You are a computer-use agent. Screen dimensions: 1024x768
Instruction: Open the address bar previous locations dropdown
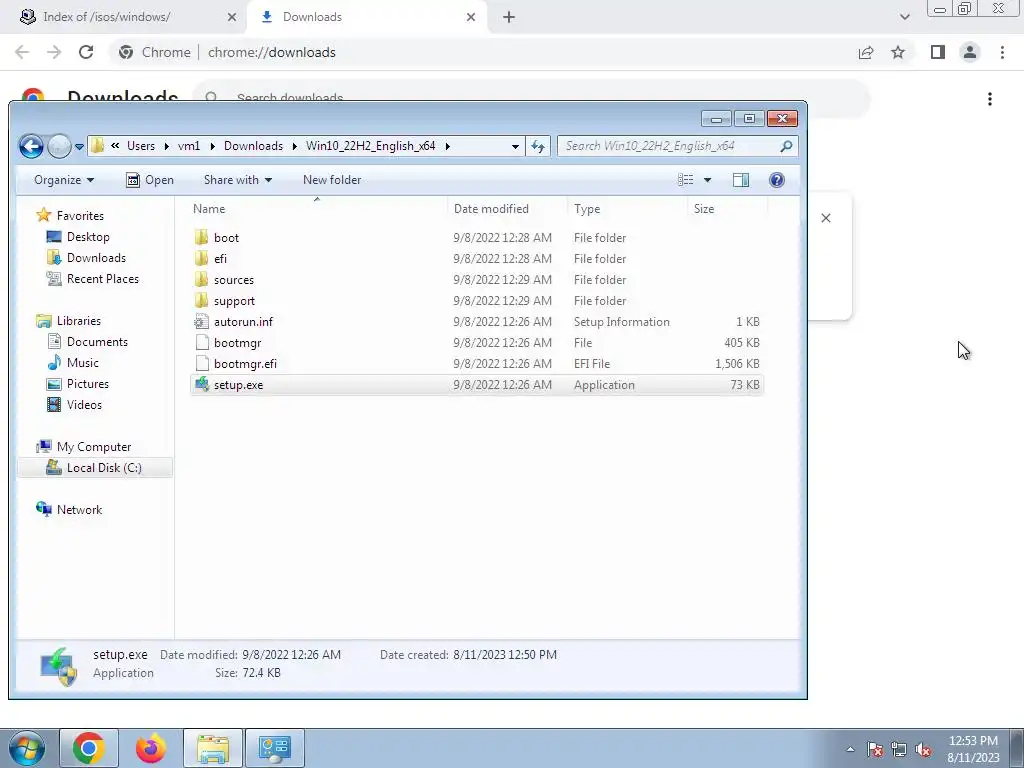tap(515, 146)
